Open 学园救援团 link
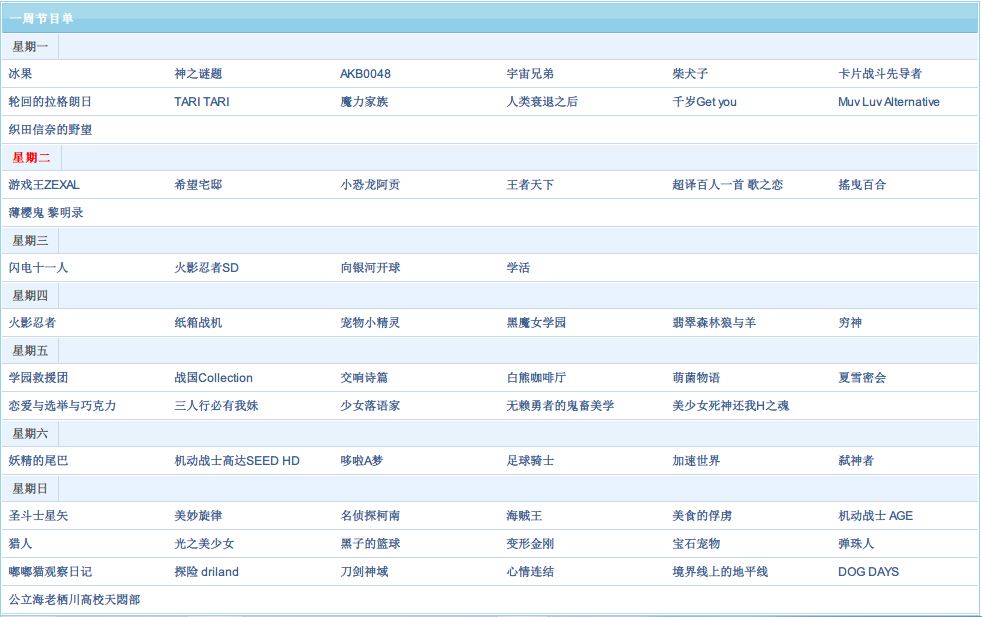Image resolution: width=982 pixels, height=617 pixels. click(x=38, y=378)
